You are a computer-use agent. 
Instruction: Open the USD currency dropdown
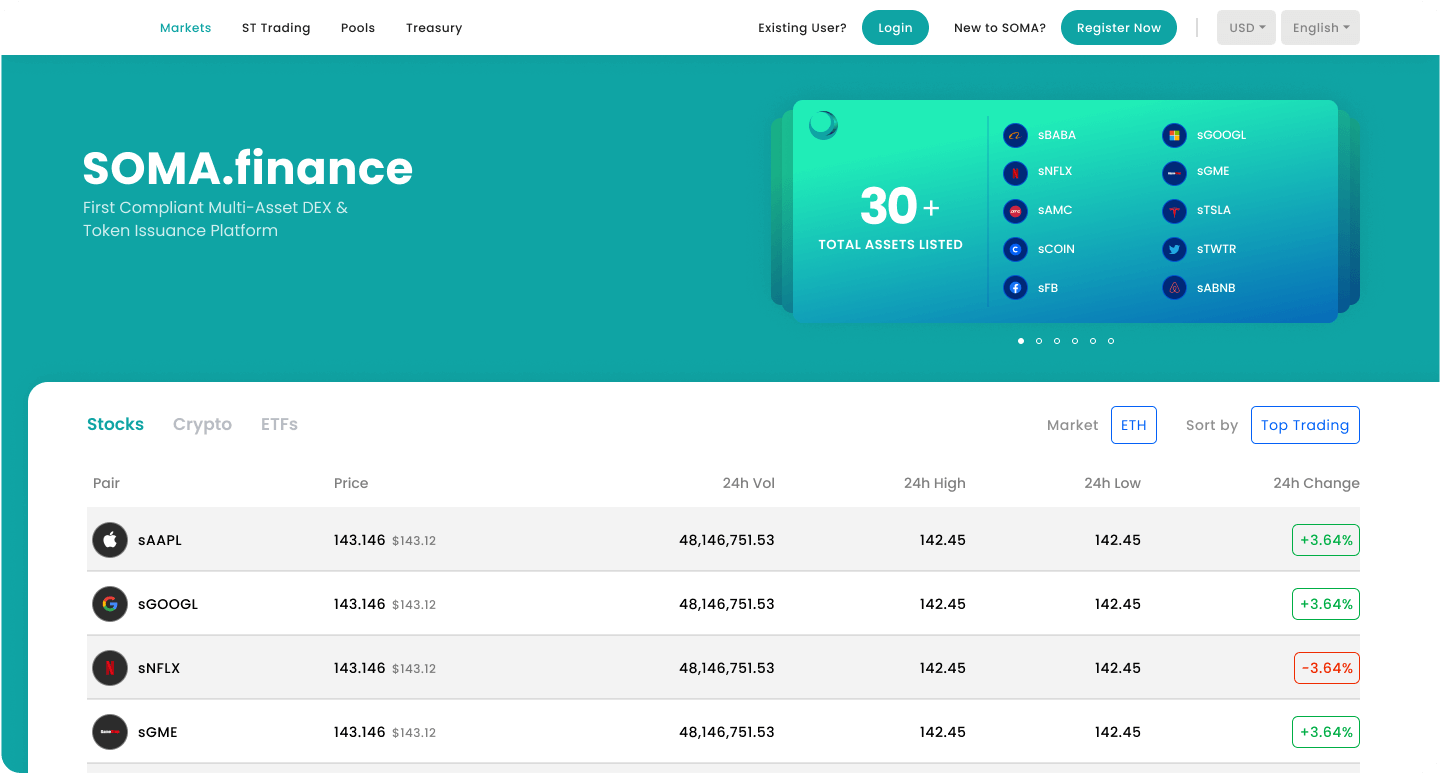(1246, 28)
